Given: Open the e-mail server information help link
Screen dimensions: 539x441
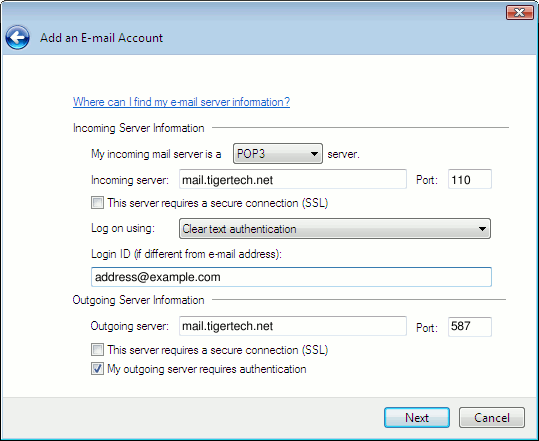Looking at the screenshot, I should coord(181,102).
